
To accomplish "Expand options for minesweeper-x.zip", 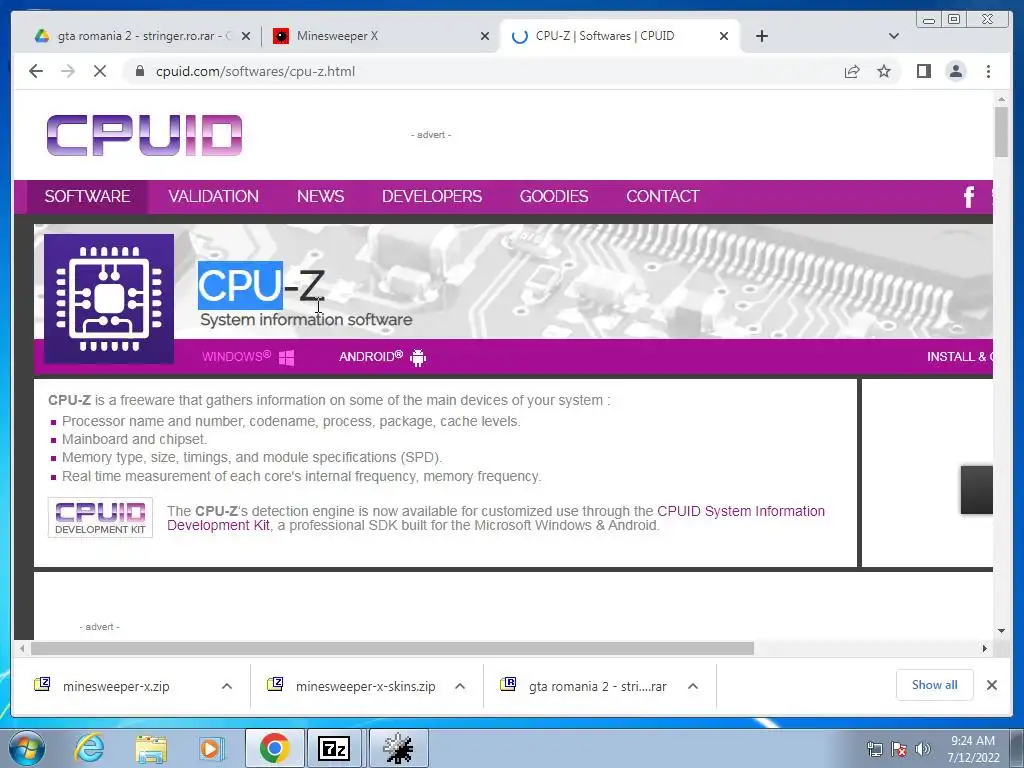I will point(227,686).
